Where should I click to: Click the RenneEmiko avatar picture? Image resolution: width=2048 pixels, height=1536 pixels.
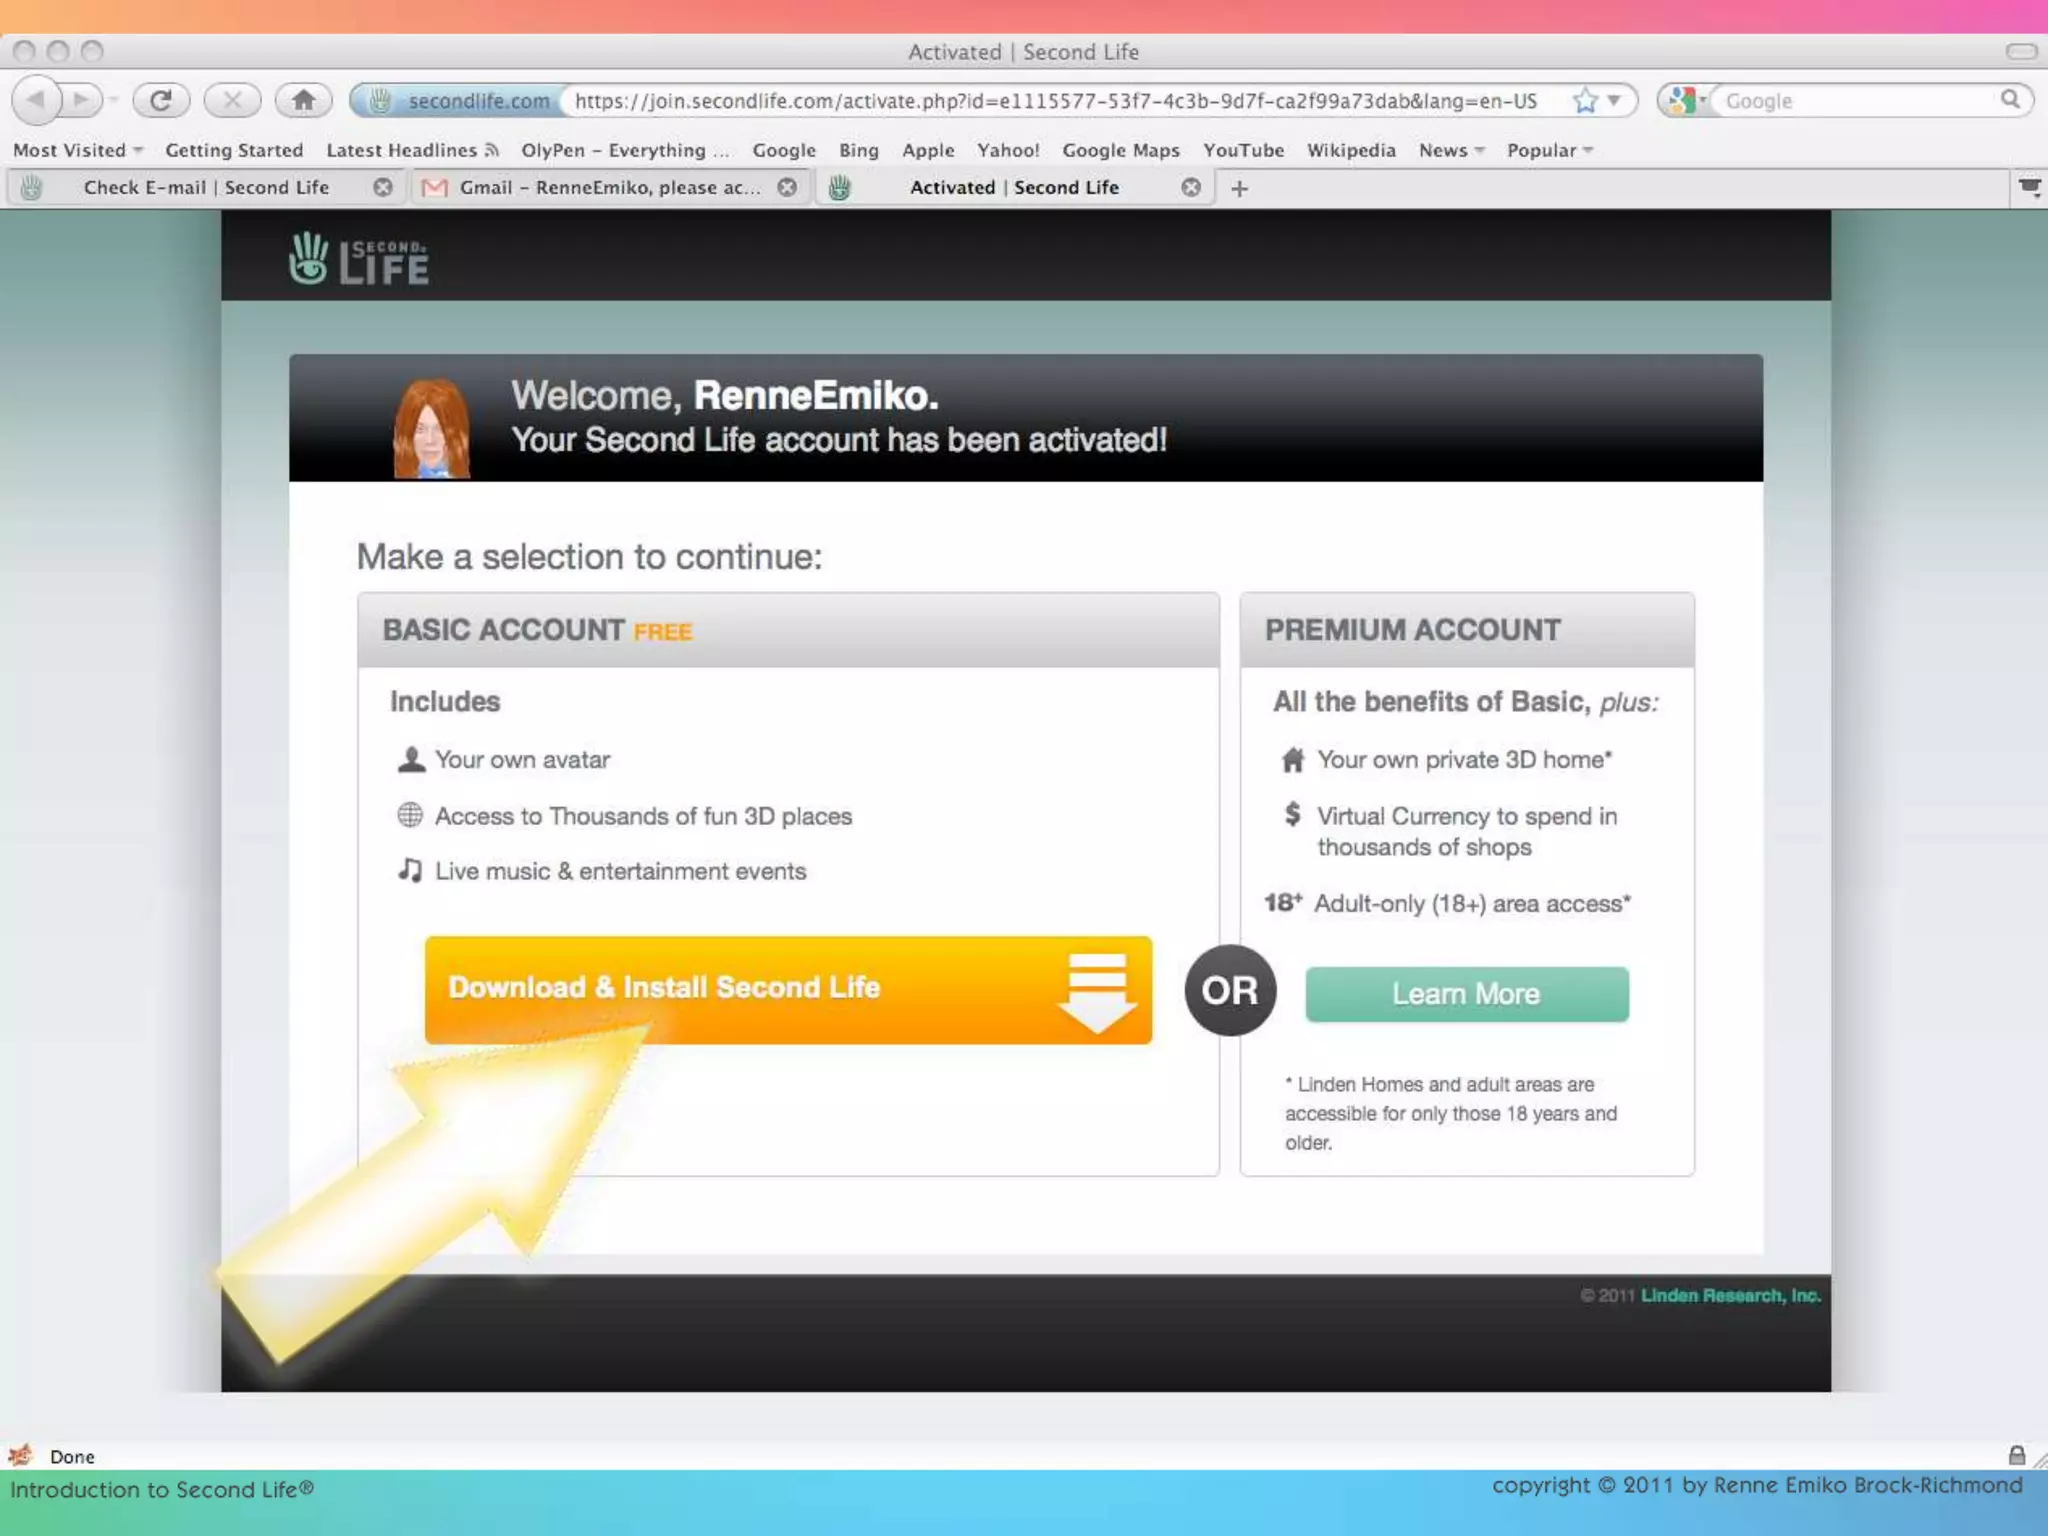[x=431, y=428]
